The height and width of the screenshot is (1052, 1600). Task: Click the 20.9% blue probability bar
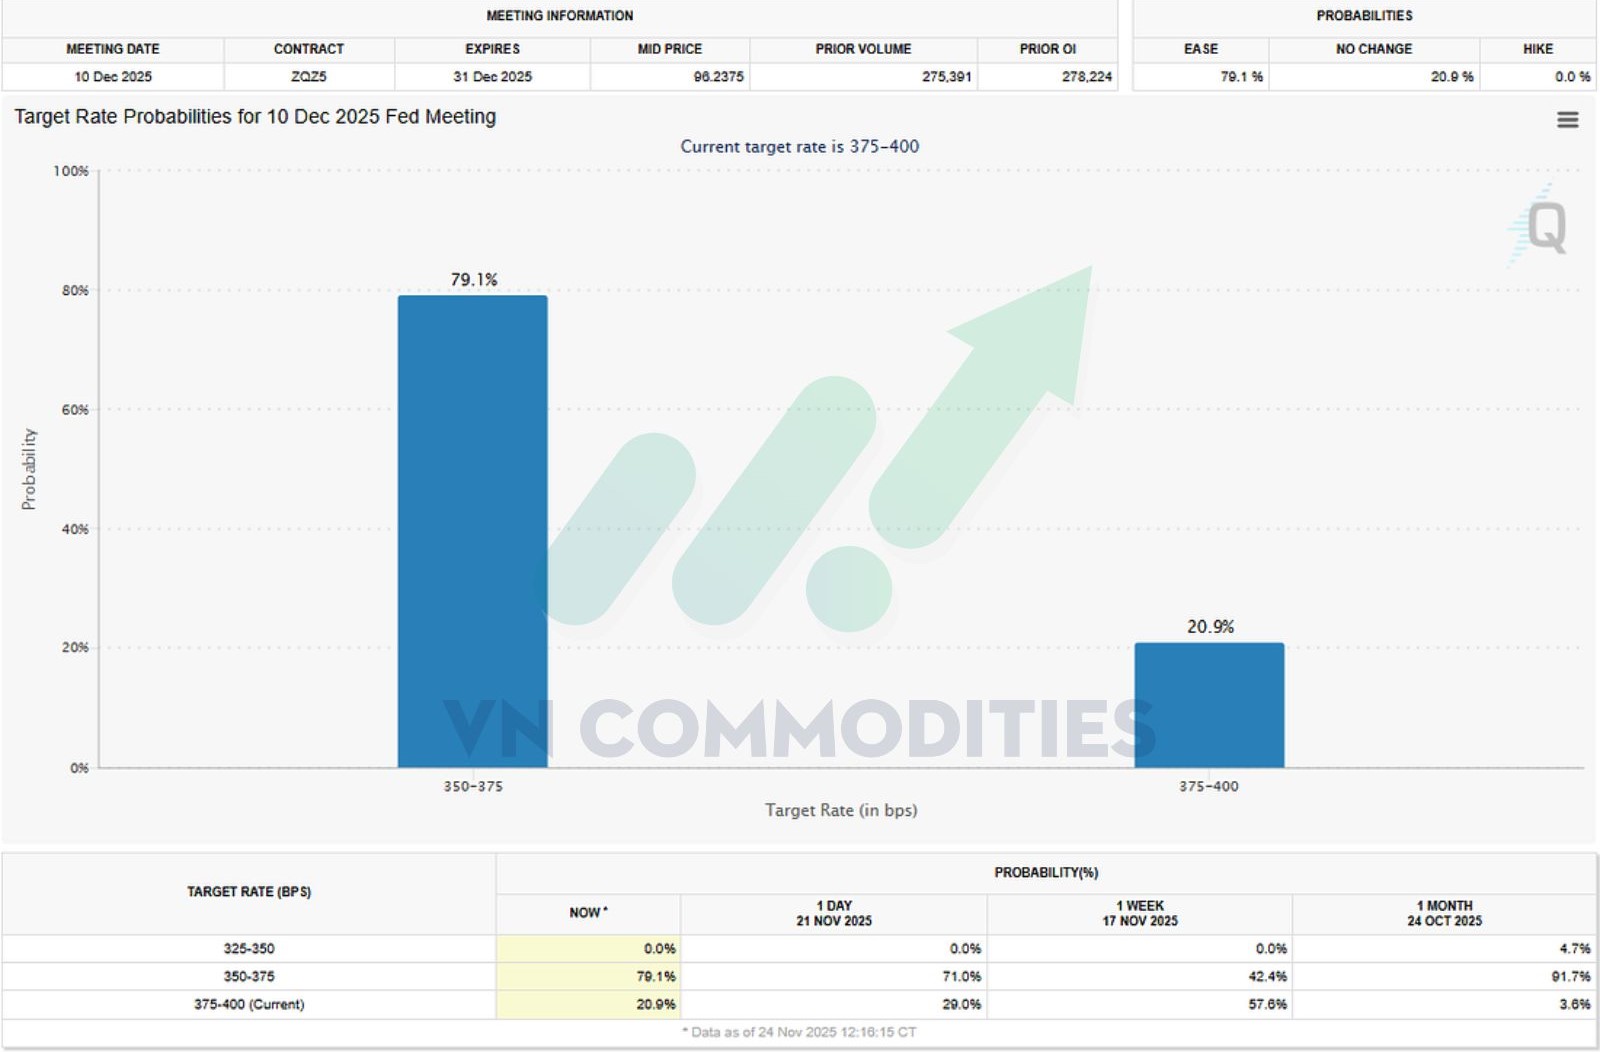coord(1209,705)
